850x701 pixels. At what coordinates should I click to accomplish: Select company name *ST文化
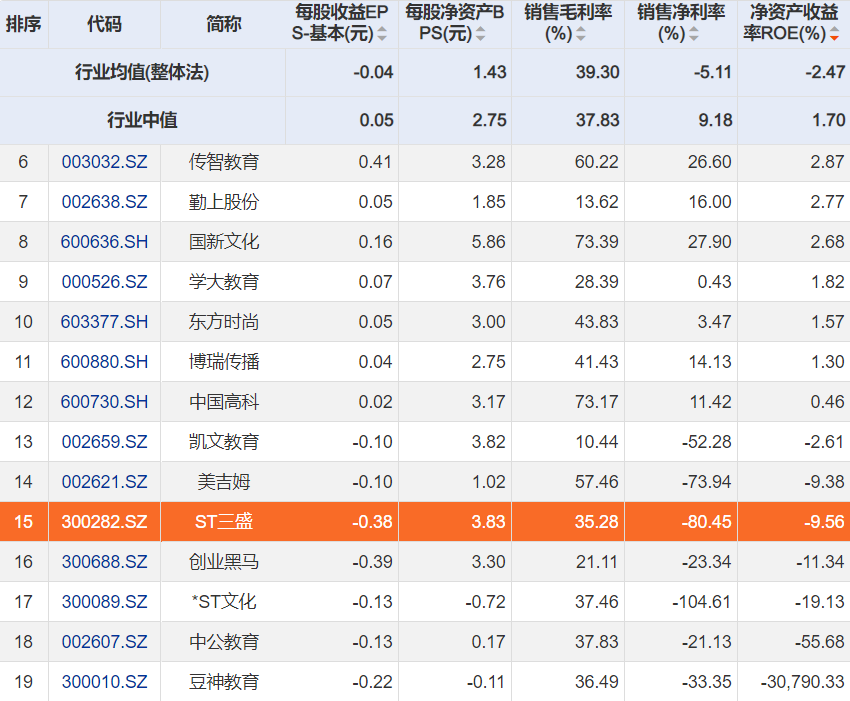tap(224, 602)
